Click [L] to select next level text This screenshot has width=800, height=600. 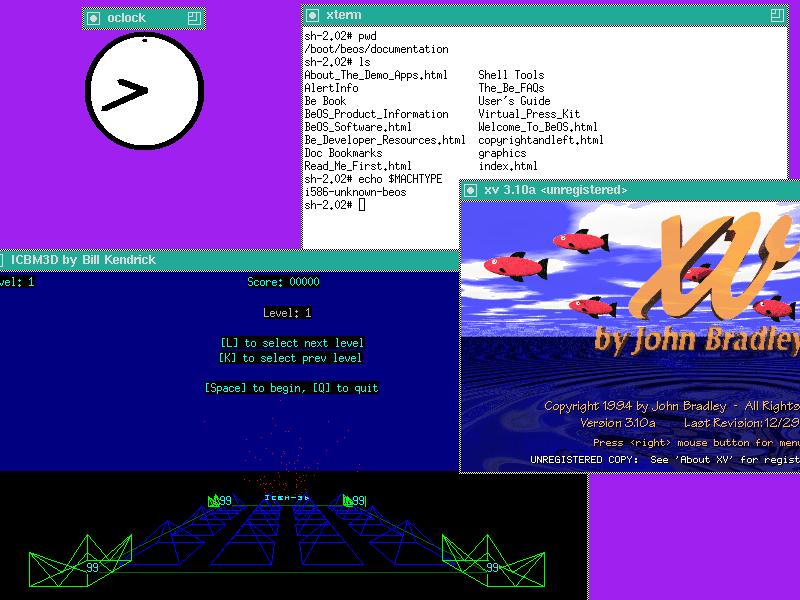coord(292,343)
